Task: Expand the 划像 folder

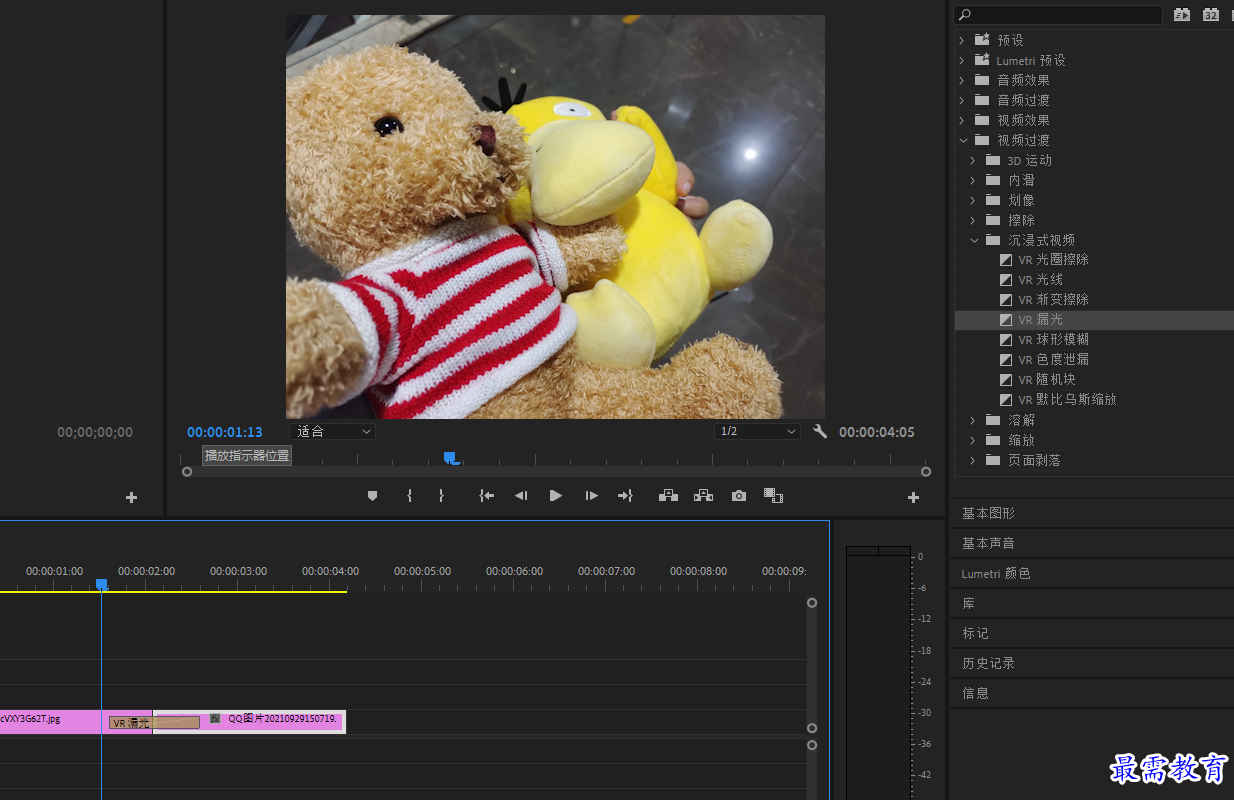Action: point(973,200)
